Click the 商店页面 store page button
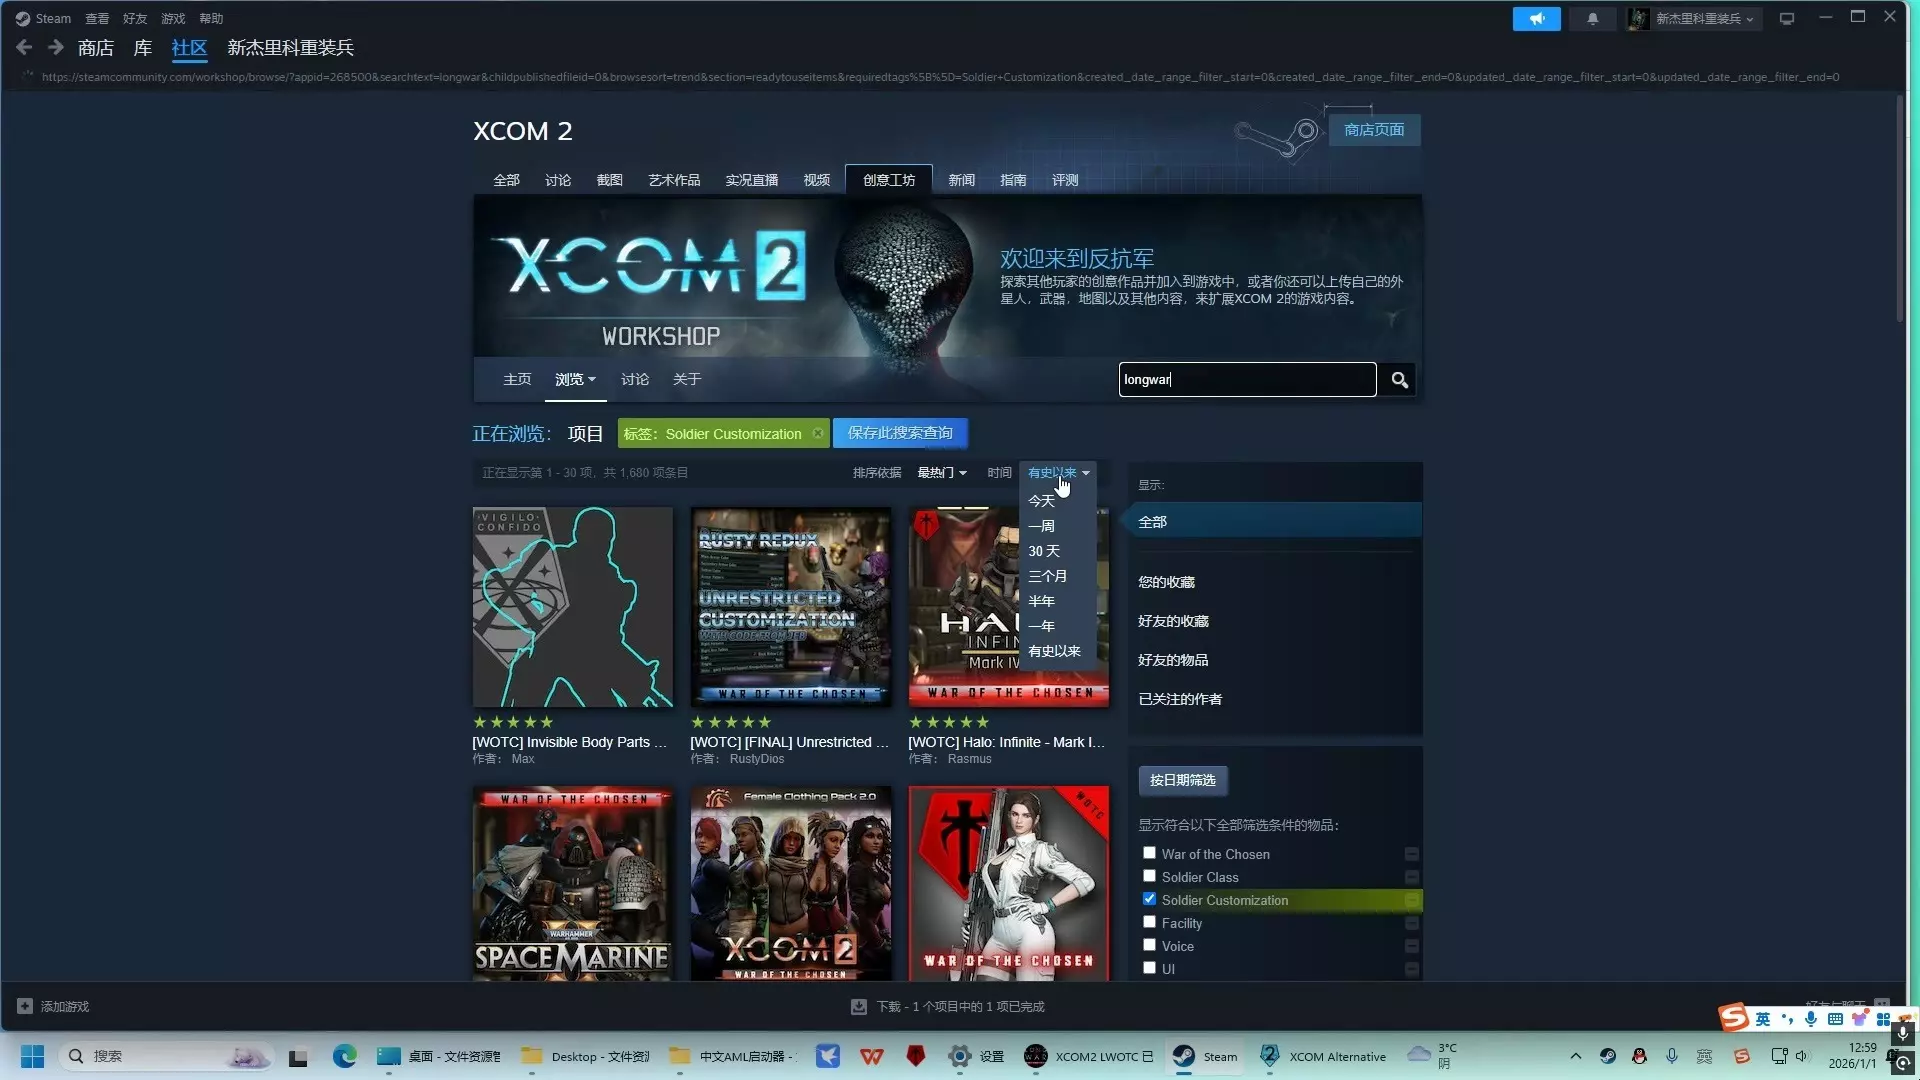This screenshot has width=1920, height=1080. [x=1373, y=130]
